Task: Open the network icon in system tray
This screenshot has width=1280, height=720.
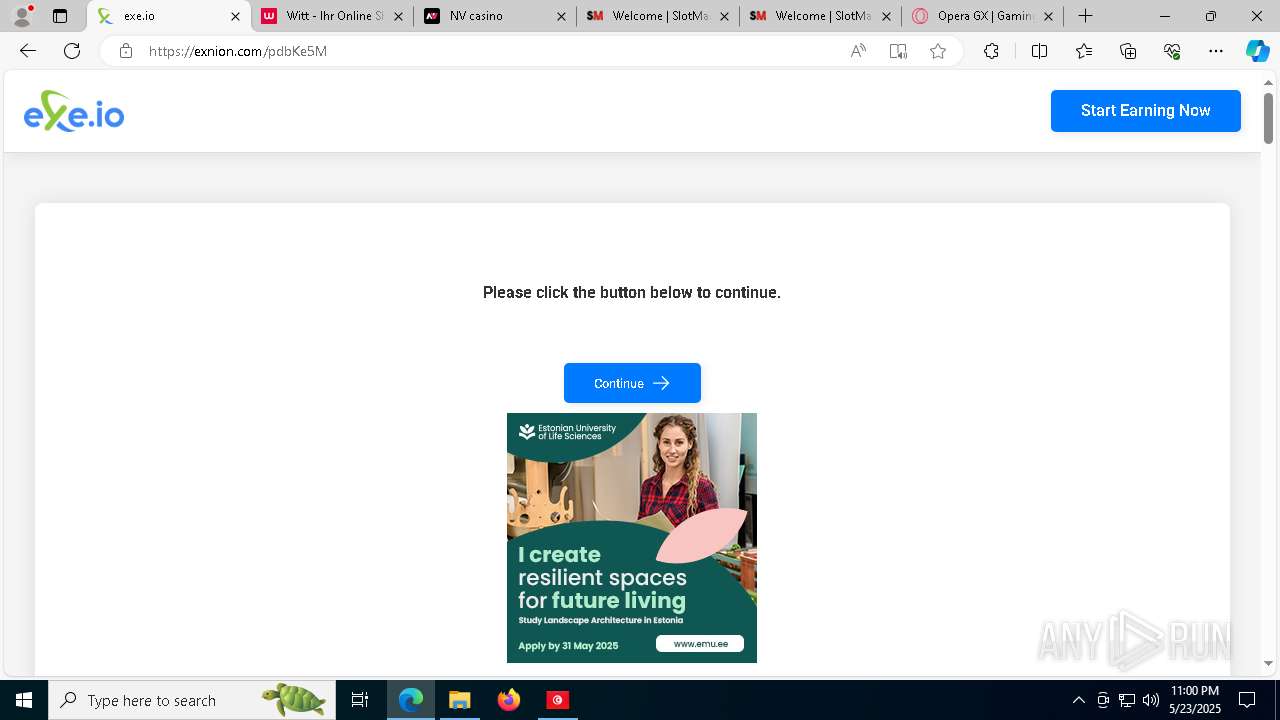Action: tap(1127, 700)
